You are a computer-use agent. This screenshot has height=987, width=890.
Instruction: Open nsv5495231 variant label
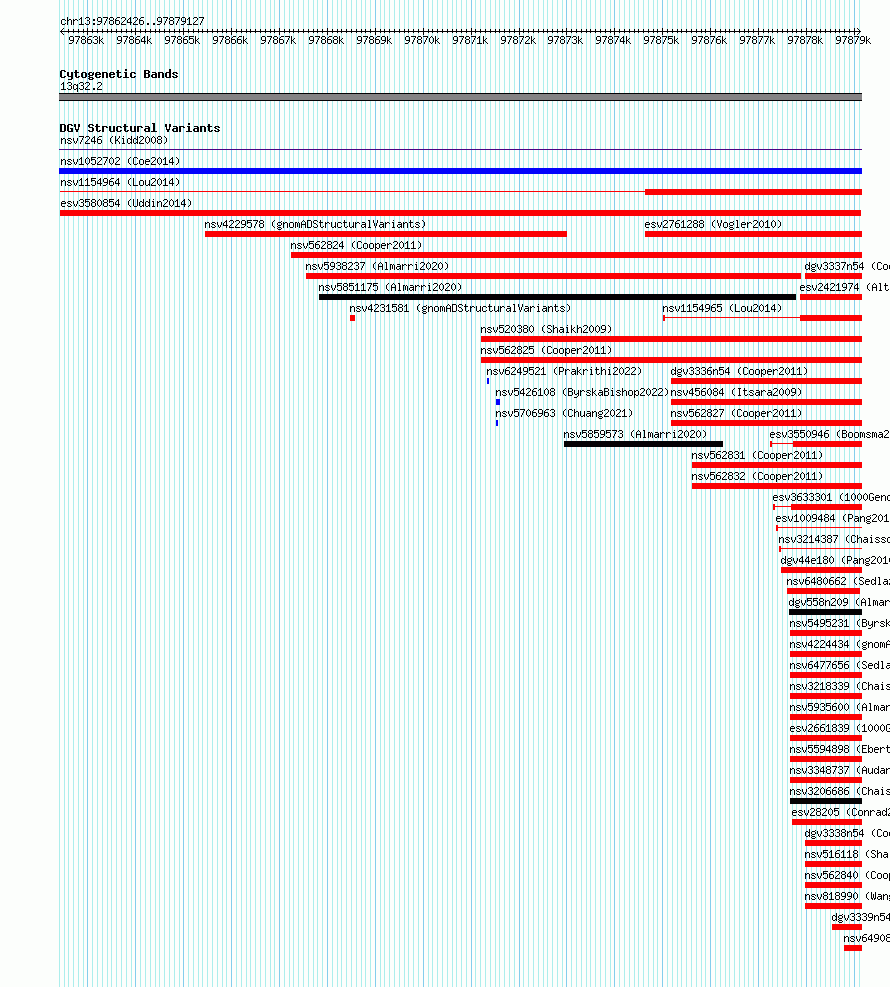coord(840,623)
